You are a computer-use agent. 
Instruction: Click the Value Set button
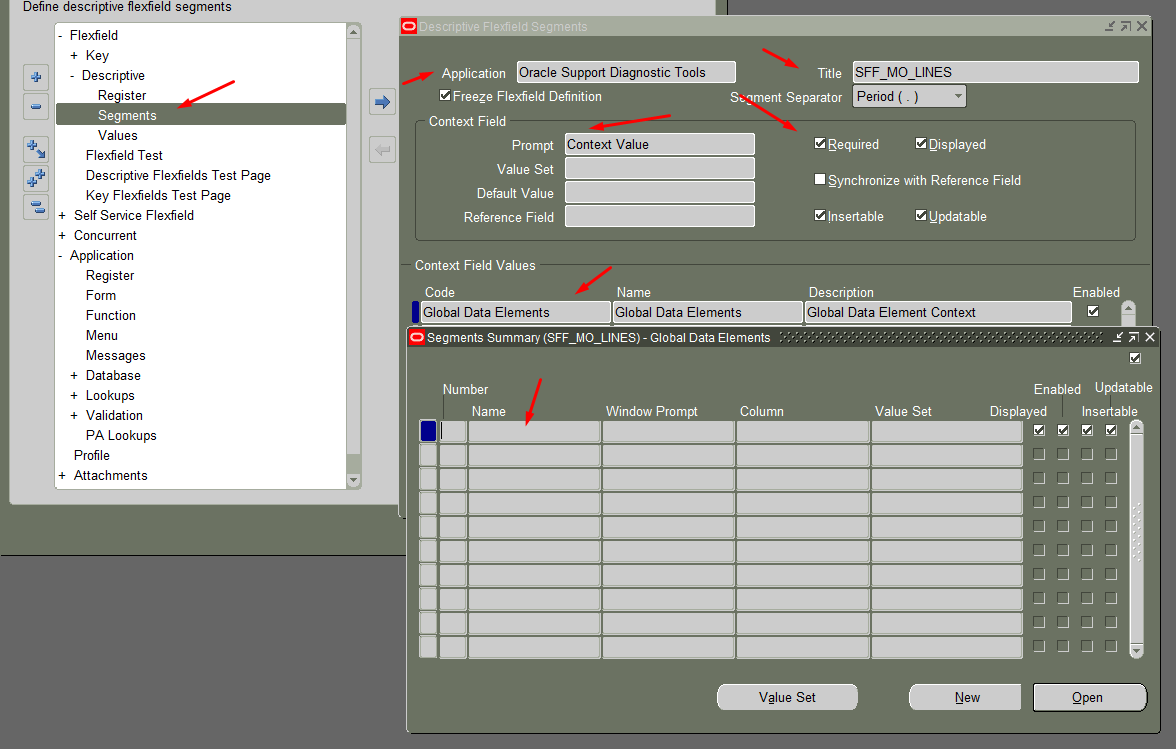tap(787, 697)
